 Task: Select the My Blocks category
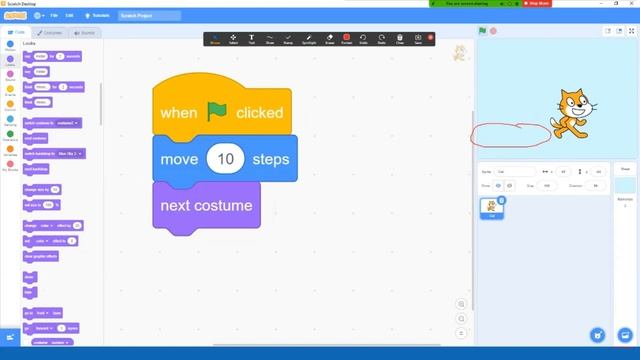(10, 166)
